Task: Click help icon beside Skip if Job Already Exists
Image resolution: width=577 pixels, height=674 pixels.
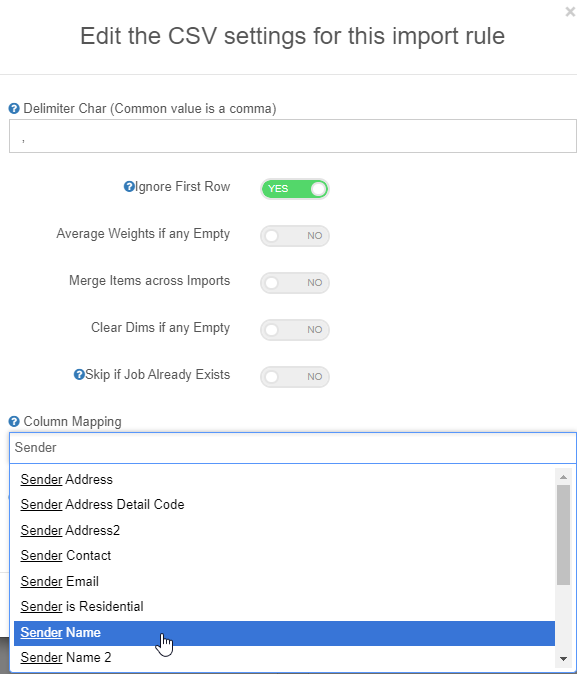Action: click(79, 374)
